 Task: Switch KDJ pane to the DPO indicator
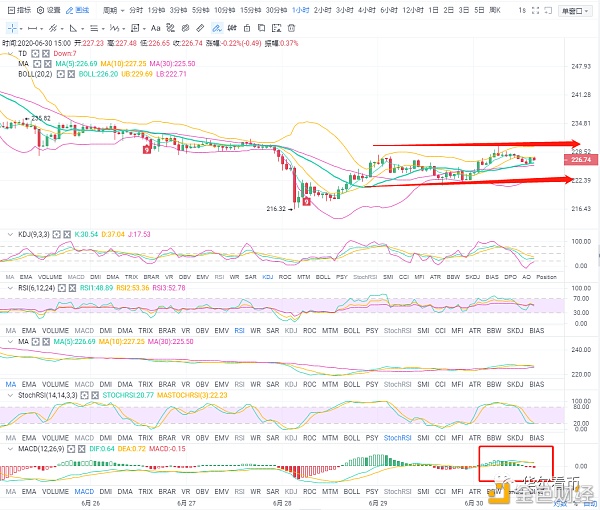coord(510,277)
